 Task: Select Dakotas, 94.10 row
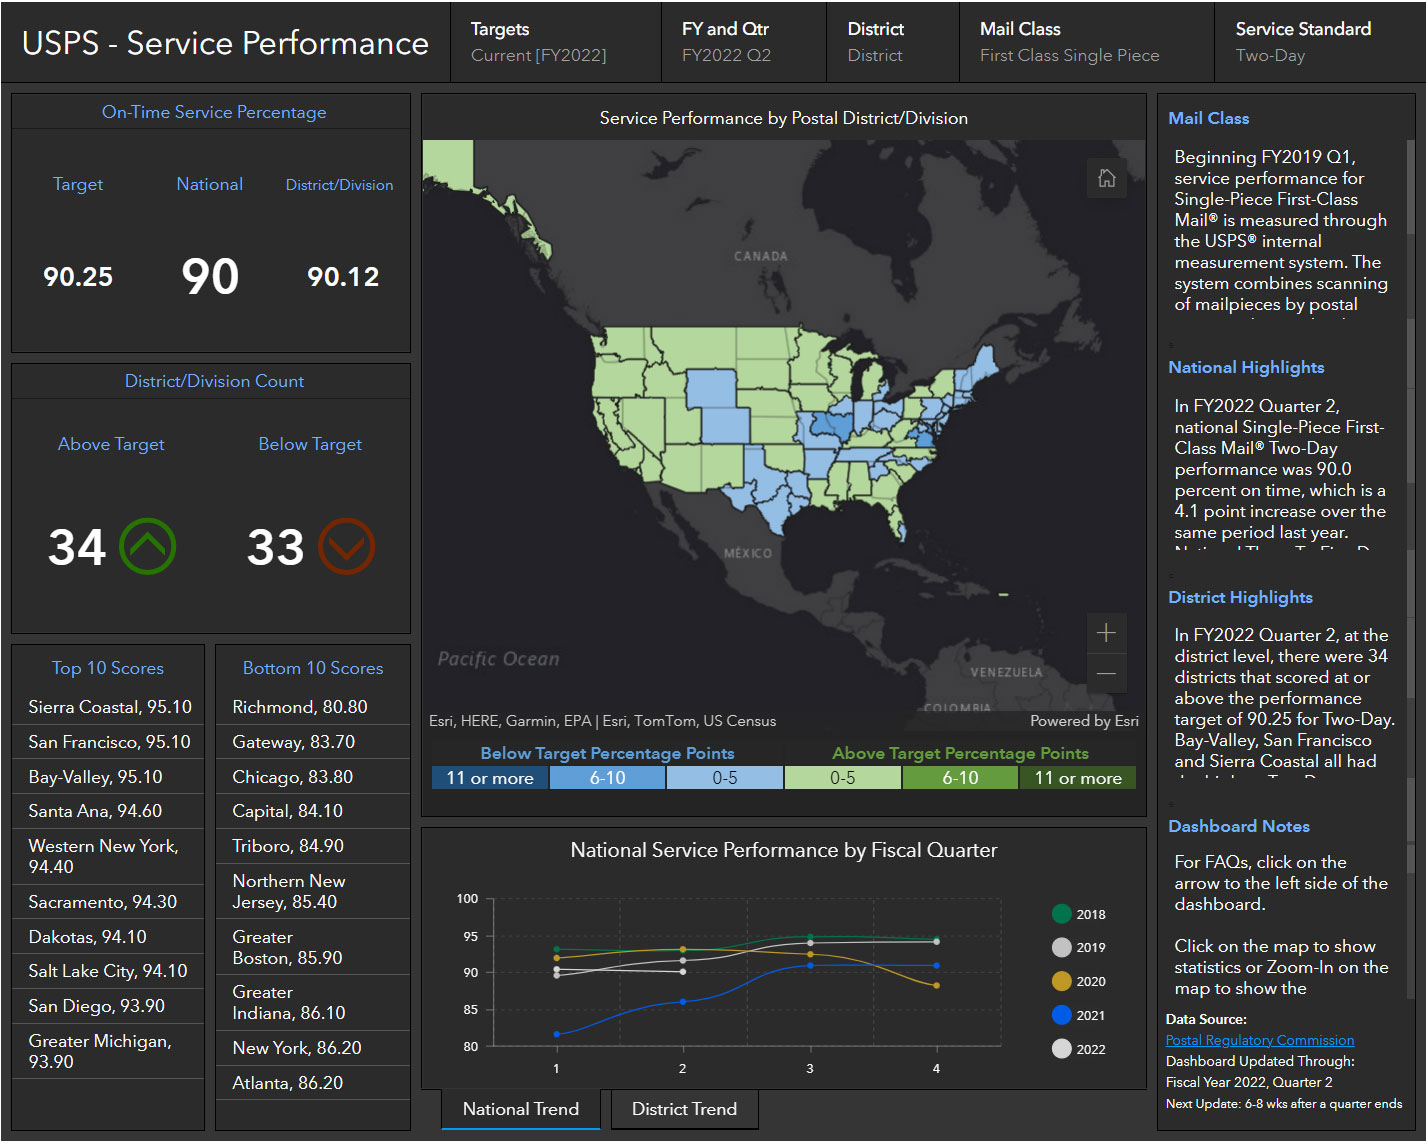coord(108,937)
